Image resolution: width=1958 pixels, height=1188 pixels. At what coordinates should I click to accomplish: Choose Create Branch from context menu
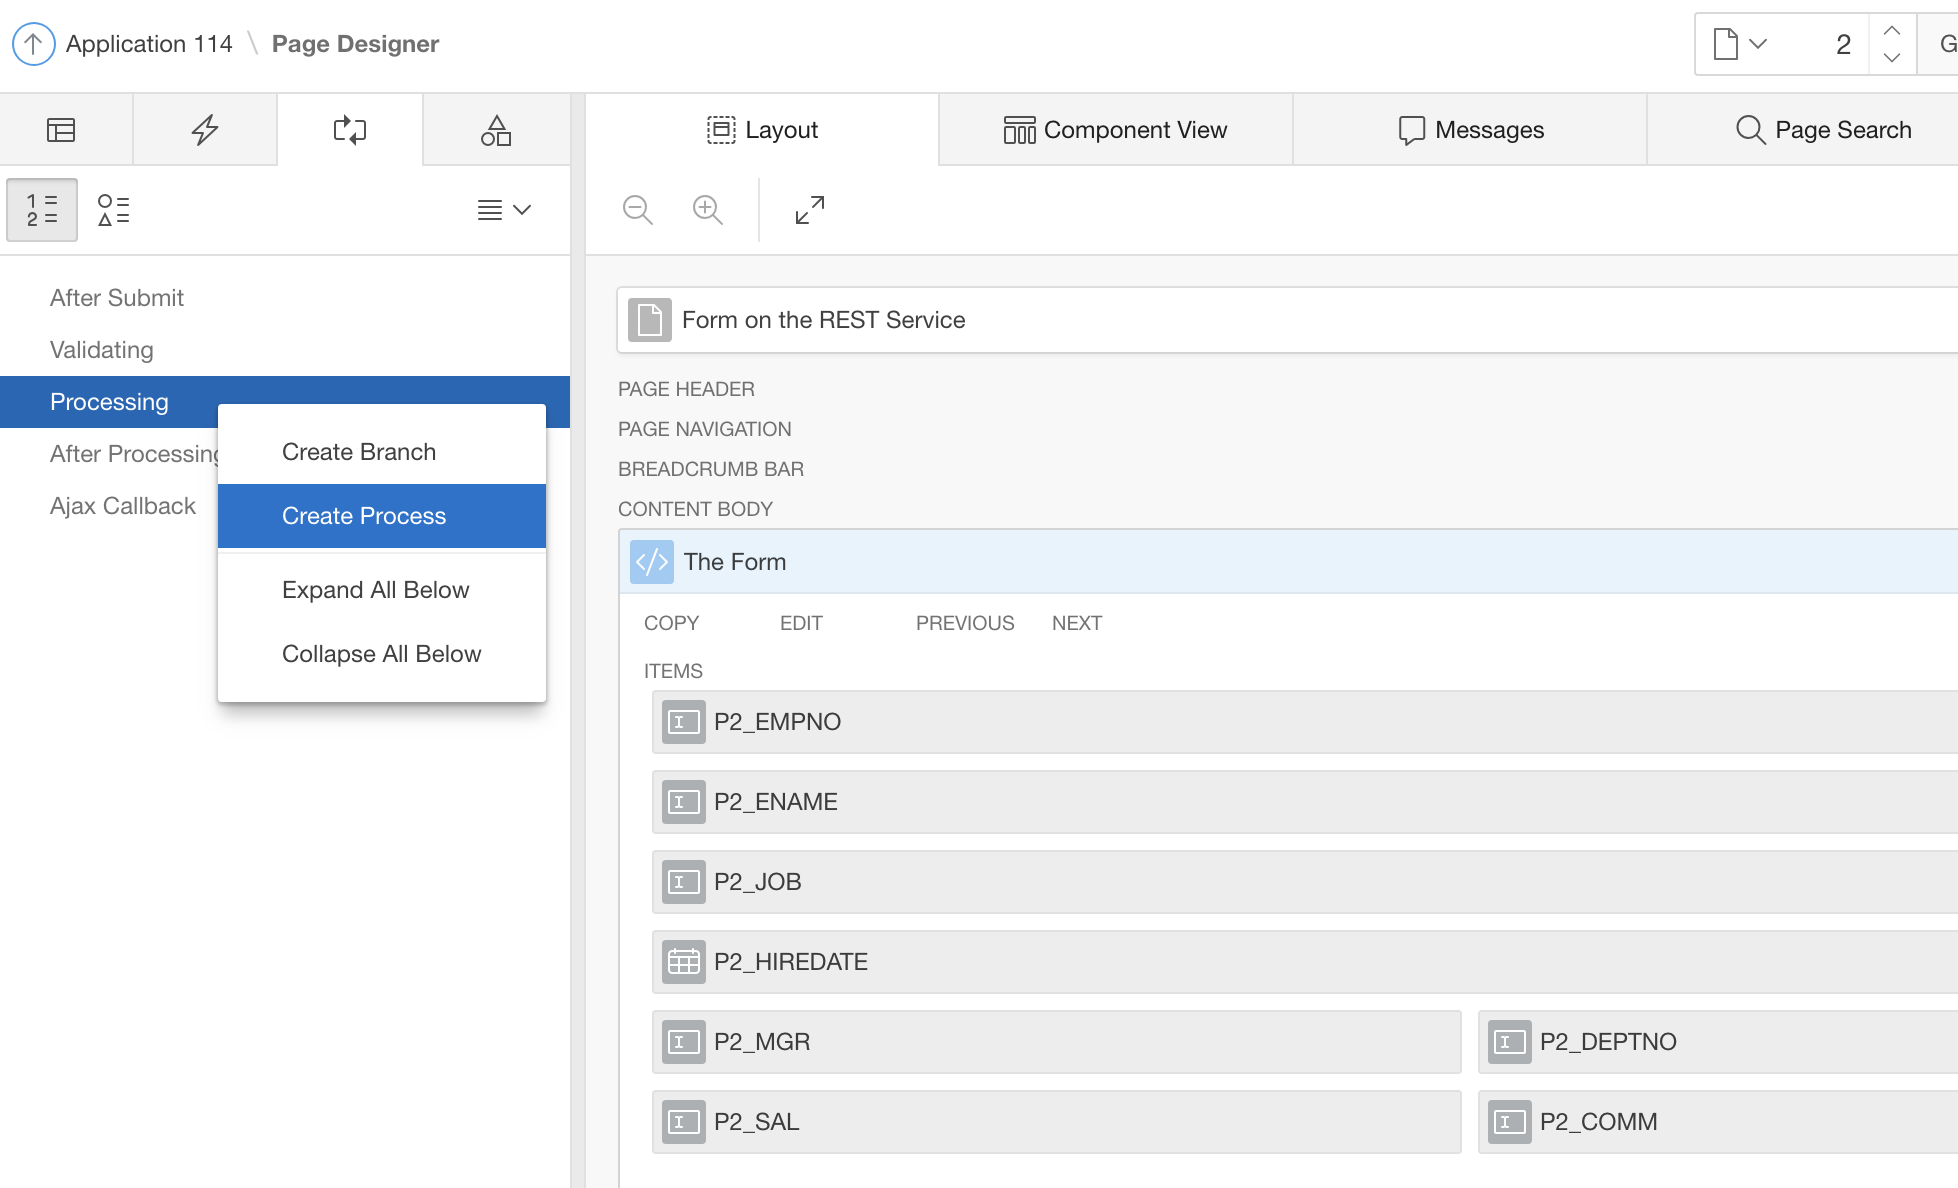(359, 452)
